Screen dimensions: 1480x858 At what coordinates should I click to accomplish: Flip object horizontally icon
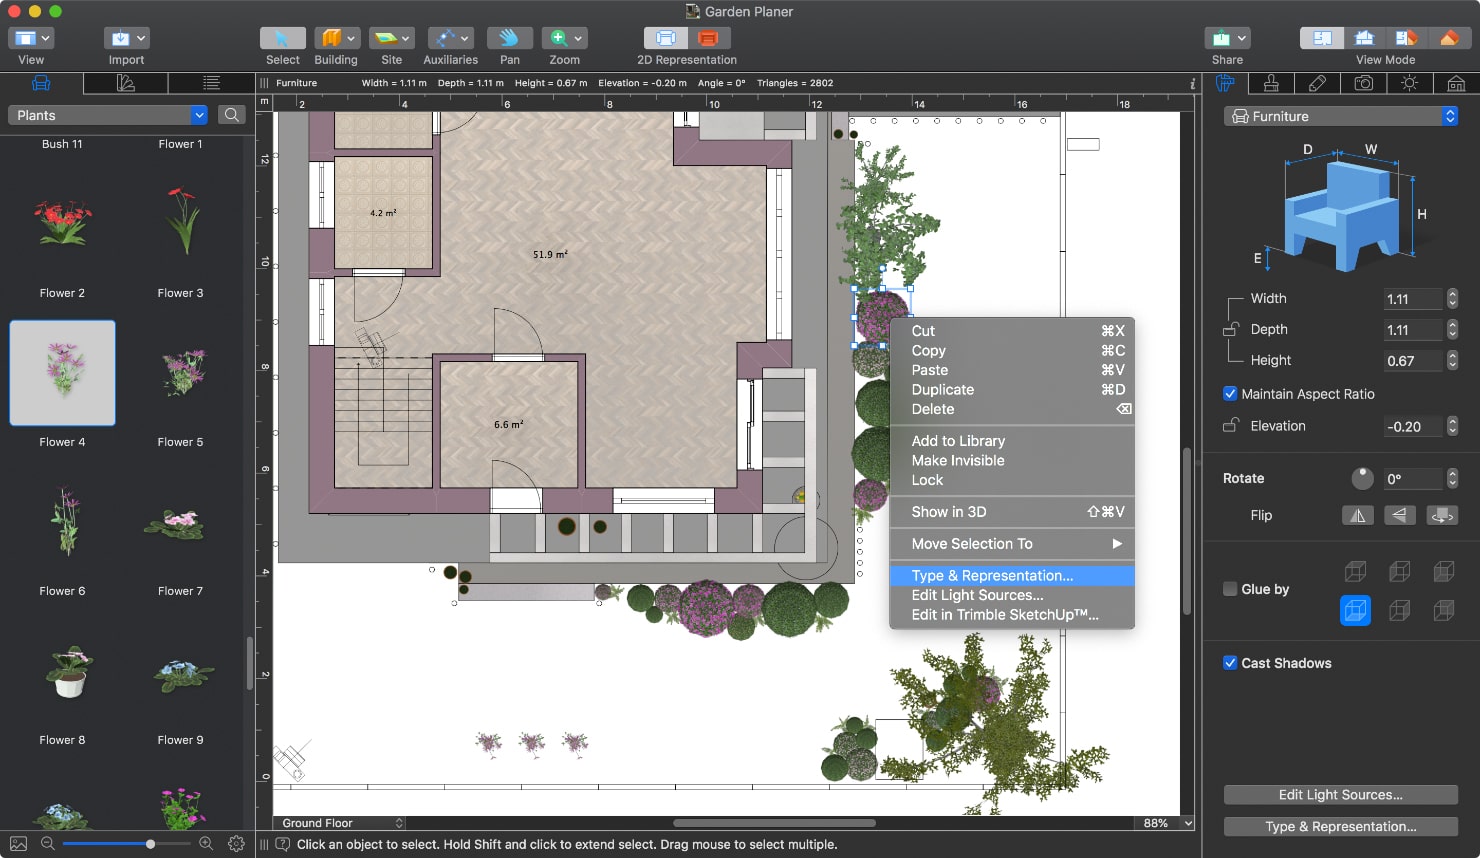[1357, 515]
